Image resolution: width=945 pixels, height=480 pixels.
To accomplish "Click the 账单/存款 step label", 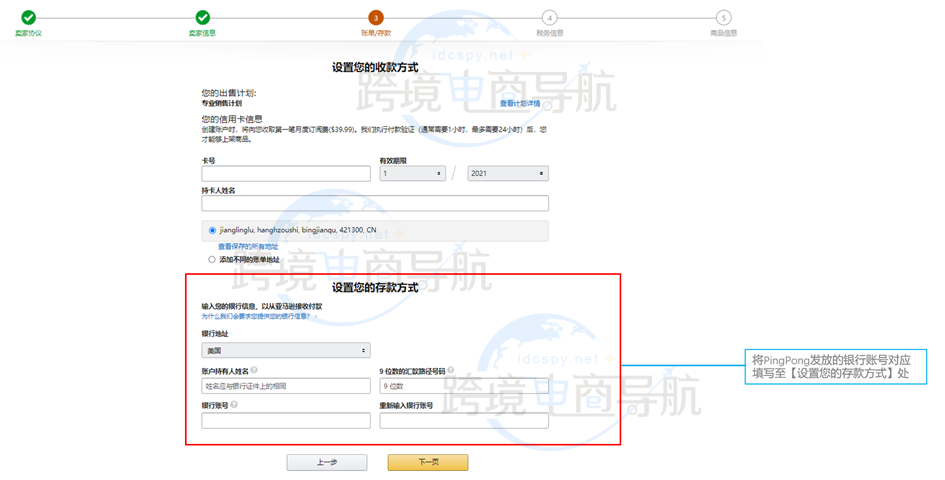I will [x=376, y=33].
